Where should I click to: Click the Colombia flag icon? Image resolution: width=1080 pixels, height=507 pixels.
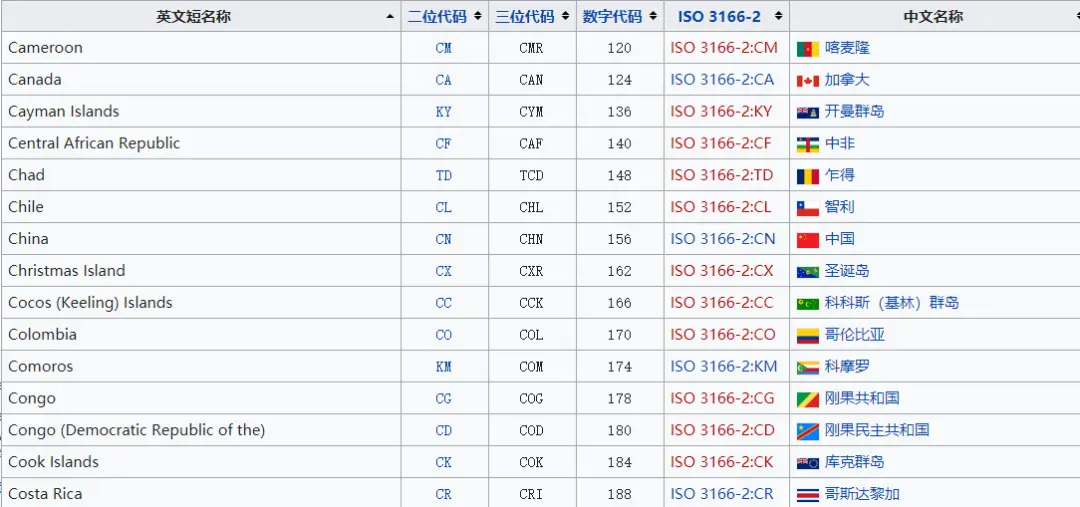[x=808, y=335]
